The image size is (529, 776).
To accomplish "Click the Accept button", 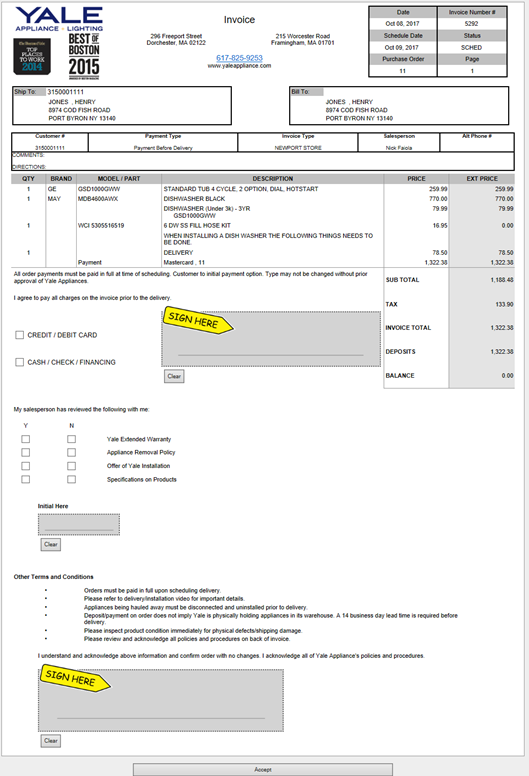I will pyautogui.click(x=263, y=770).
